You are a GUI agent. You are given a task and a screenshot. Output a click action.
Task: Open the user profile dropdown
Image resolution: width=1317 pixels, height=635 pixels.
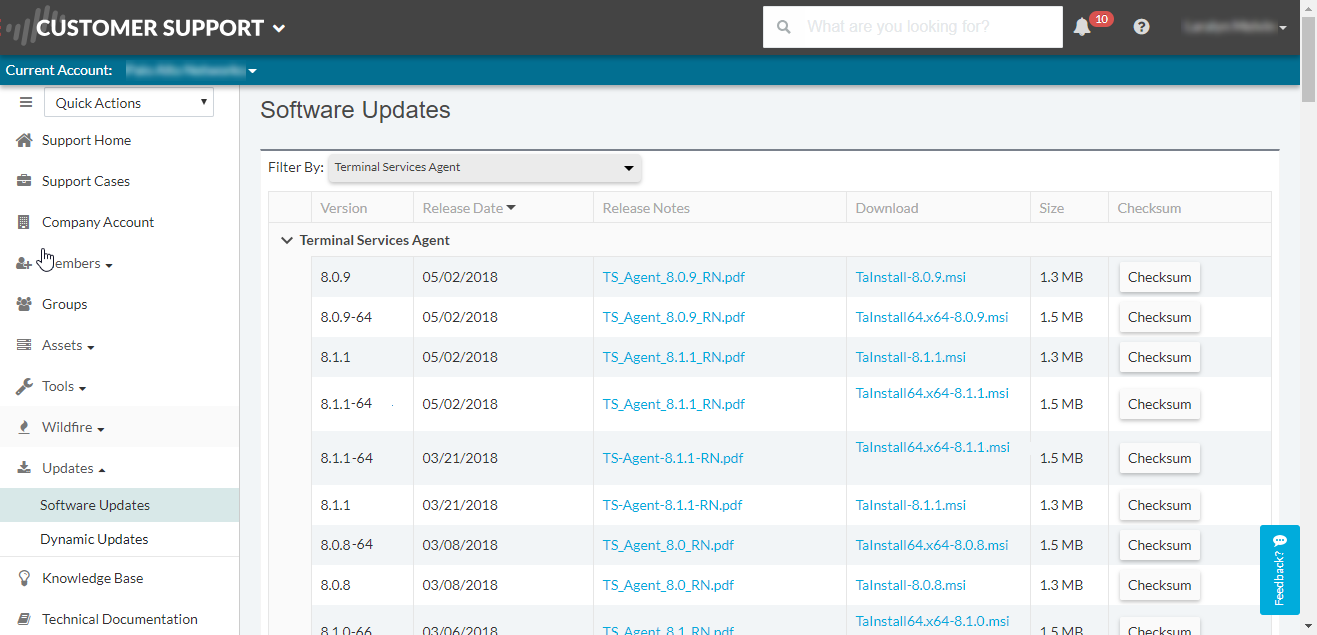pyautogui.click(x=1235, y=27)
